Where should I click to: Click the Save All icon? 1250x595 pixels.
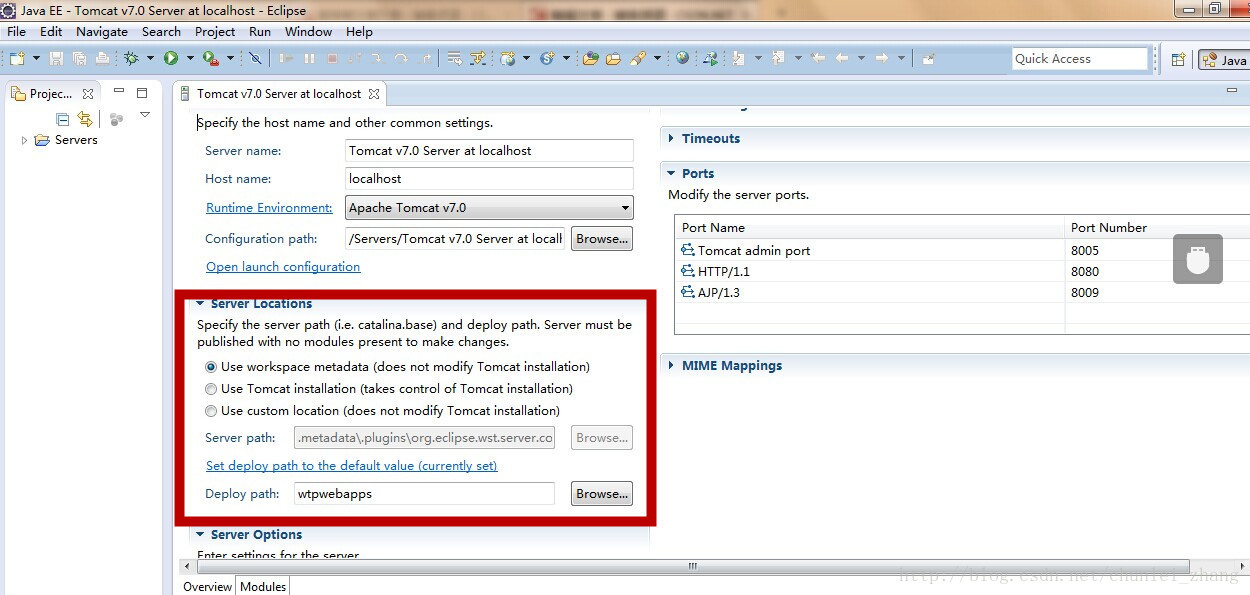click(x=79, y=58)
